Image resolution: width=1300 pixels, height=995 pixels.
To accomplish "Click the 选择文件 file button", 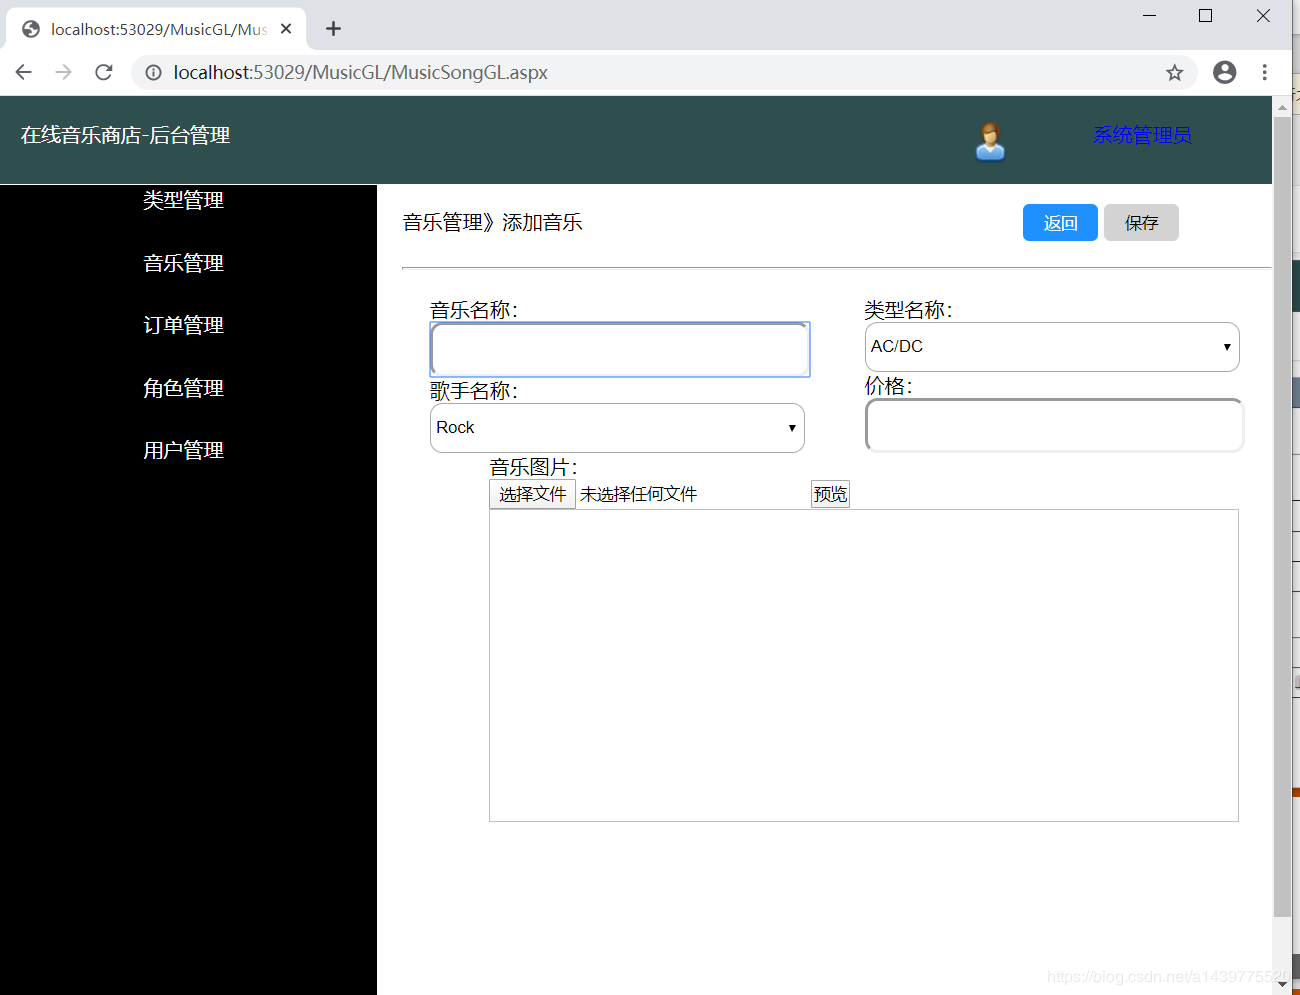I will (x=532, y=494).
